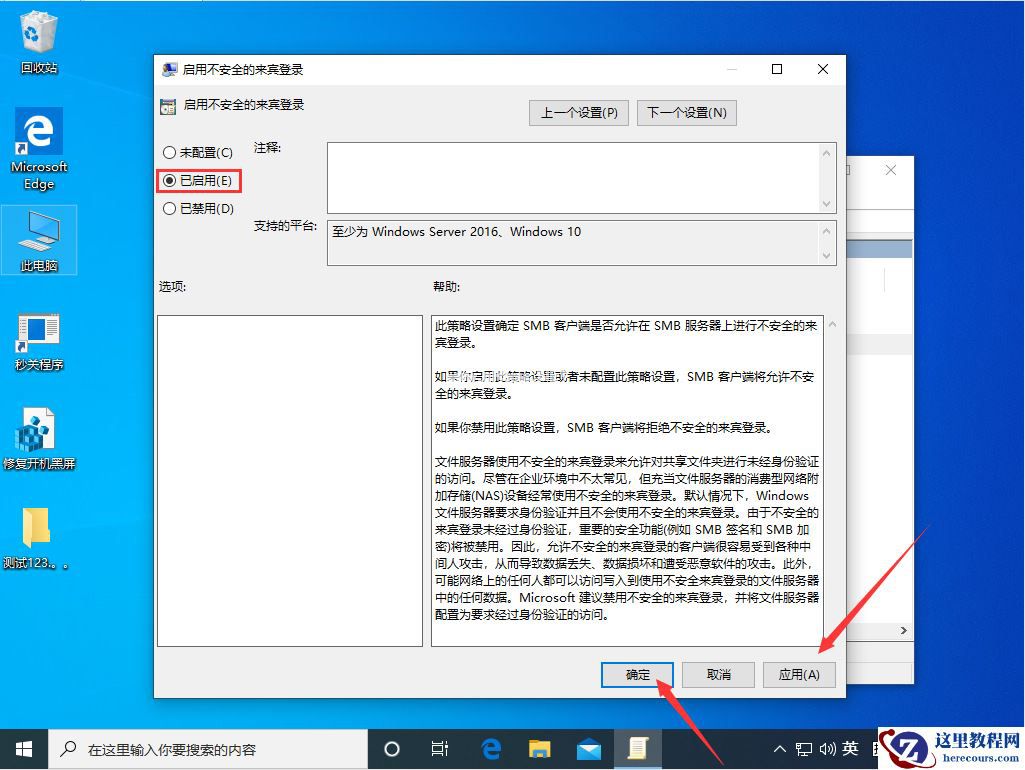Open the 回收站 desktop icon
The width and height of the screenshot is (1025, 770).
click(38, 38)
